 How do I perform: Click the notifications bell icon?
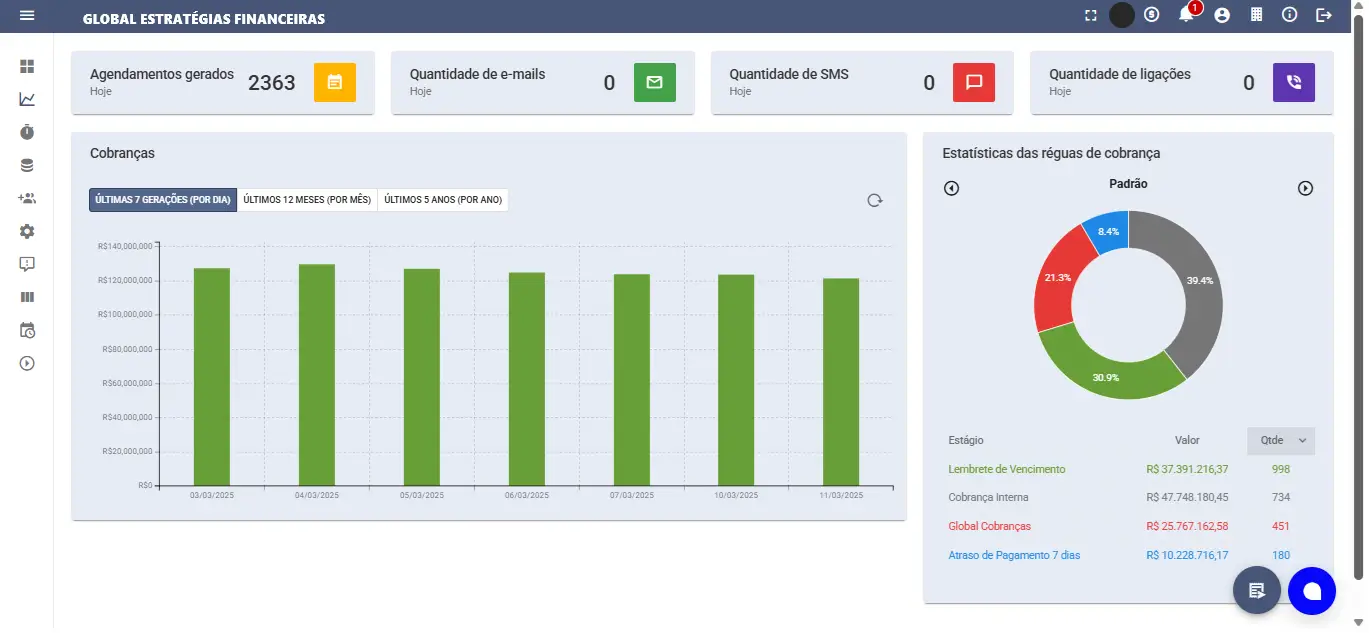point(1186,15)
